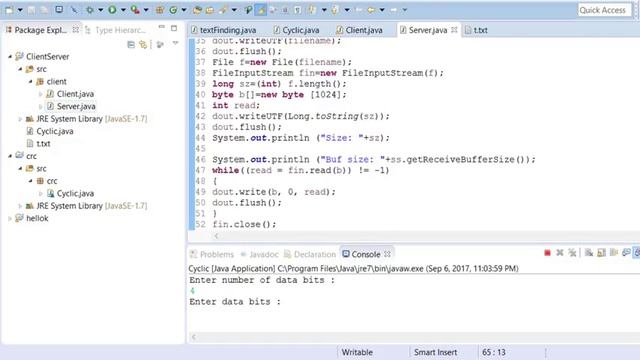Close the Server.java editor tab
The height and width of the screenshot is (360, 640).
click(x=454, y=30)
